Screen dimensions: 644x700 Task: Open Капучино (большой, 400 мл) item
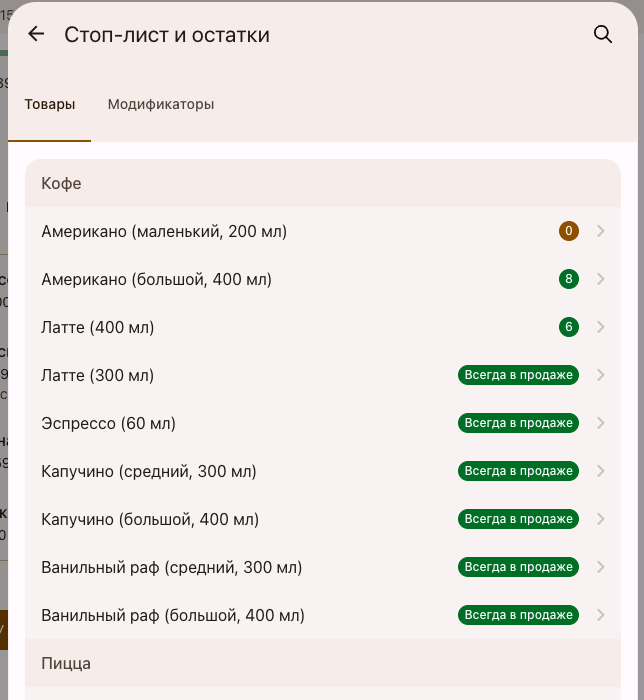[323, 519]
